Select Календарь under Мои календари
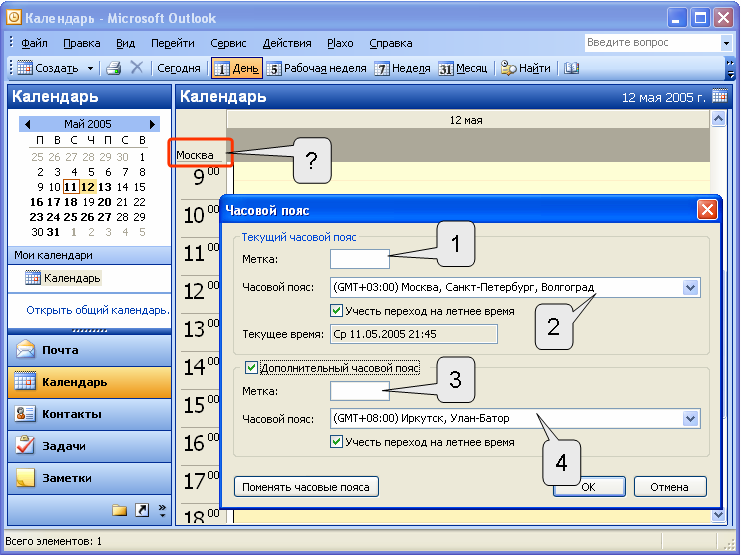The width and height of the screenshot is (741, 555). pos(63,278)
